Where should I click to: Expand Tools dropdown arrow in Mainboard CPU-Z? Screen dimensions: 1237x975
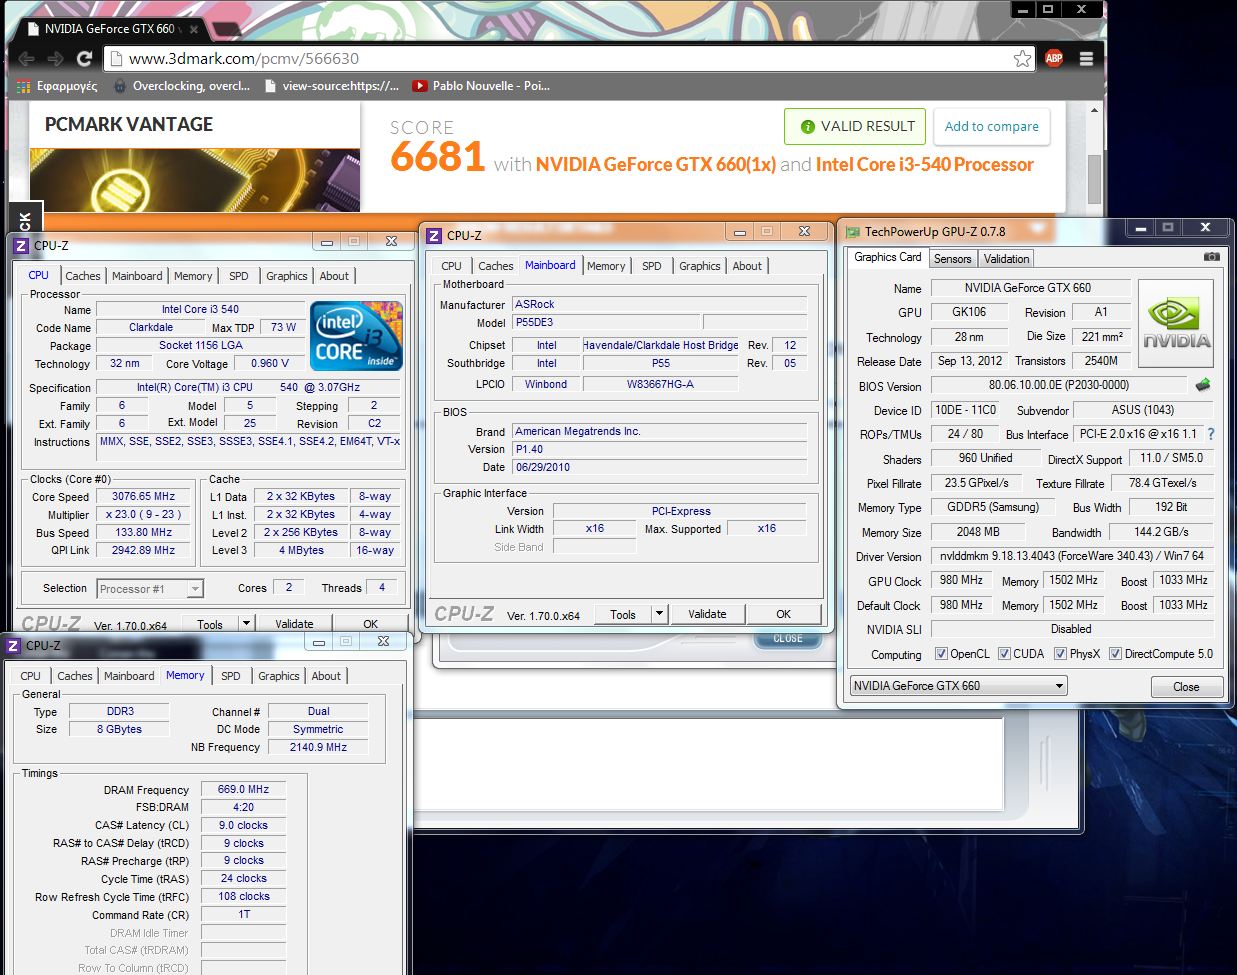tap(659, 614)
